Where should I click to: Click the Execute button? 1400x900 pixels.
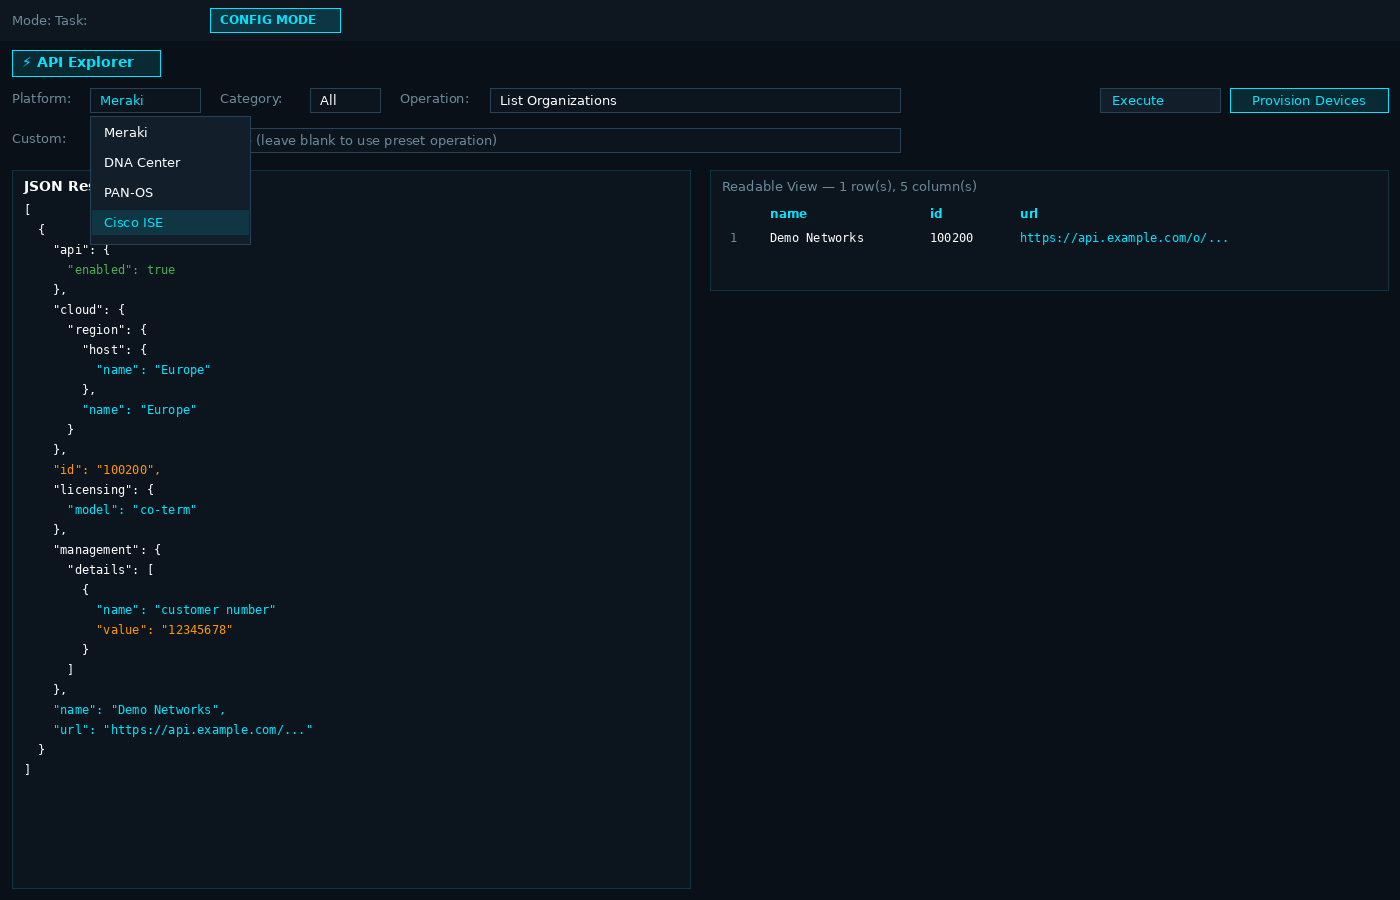coord(1159,100)
